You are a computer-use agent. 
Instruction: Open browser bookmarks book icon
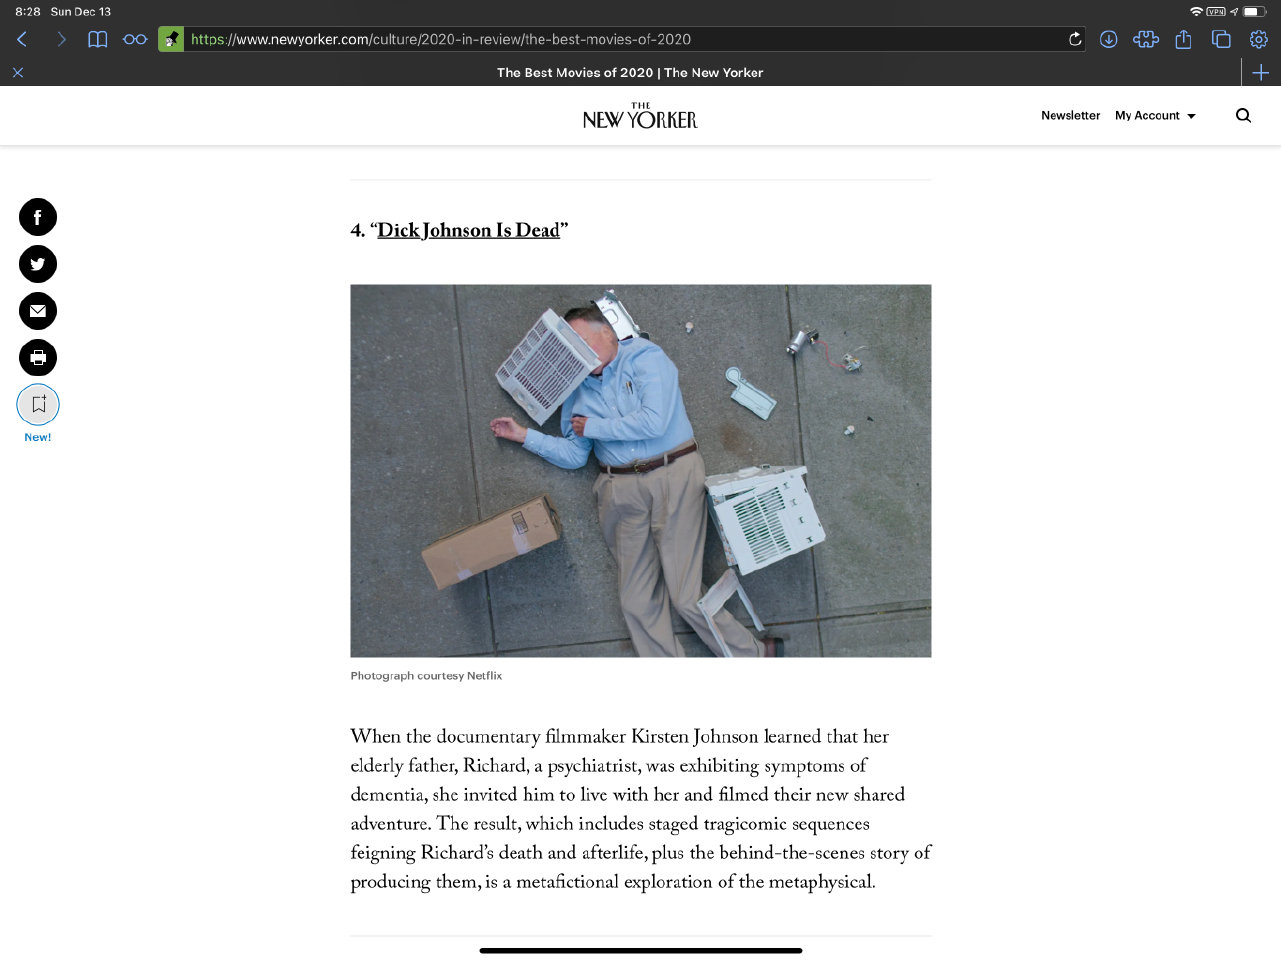coord(97,39)
